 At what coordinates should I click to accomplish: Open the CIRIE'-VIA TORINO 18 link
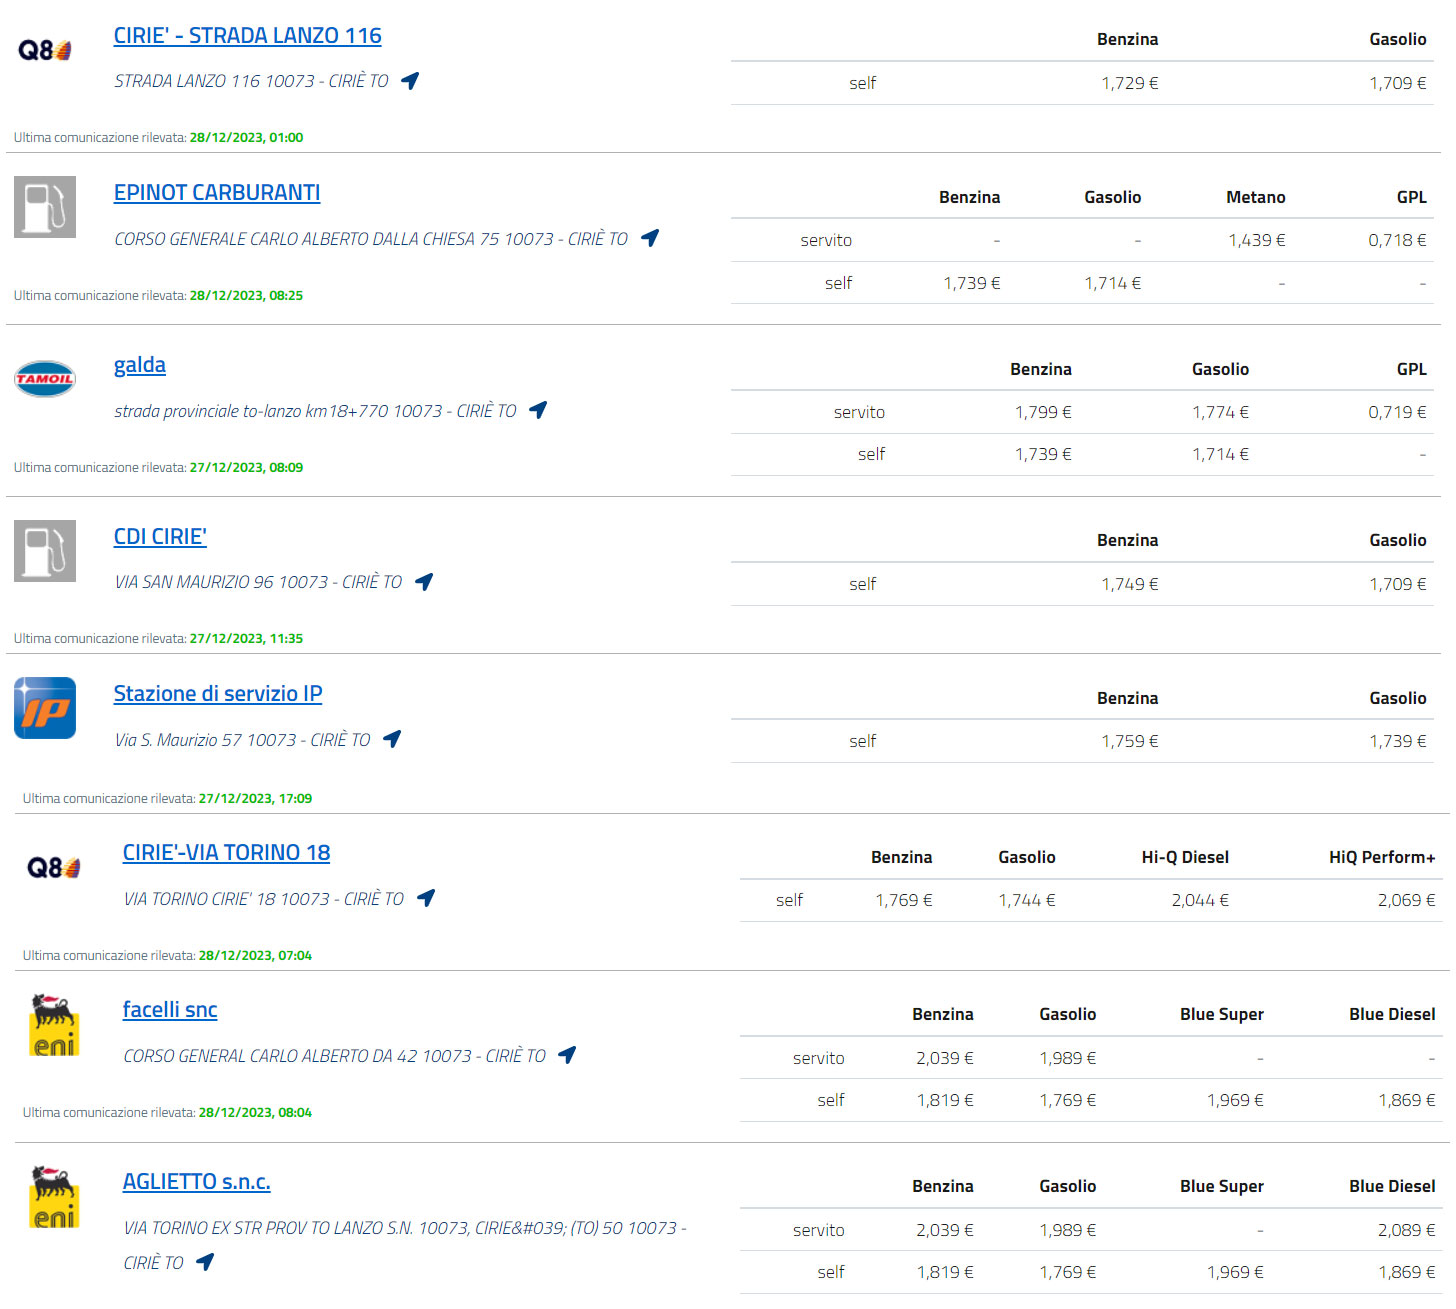(226, 853)
